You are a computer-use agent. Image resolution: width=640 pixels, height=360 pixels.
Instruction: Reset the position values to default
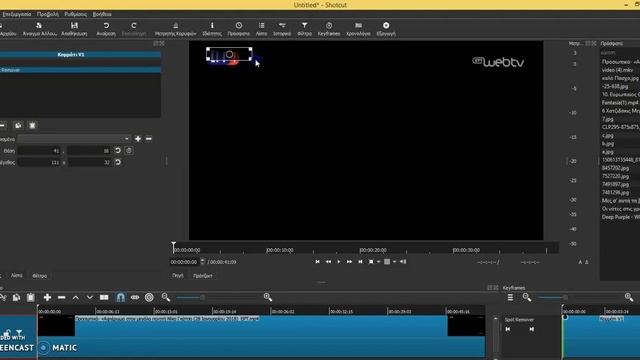coord(118,150)
